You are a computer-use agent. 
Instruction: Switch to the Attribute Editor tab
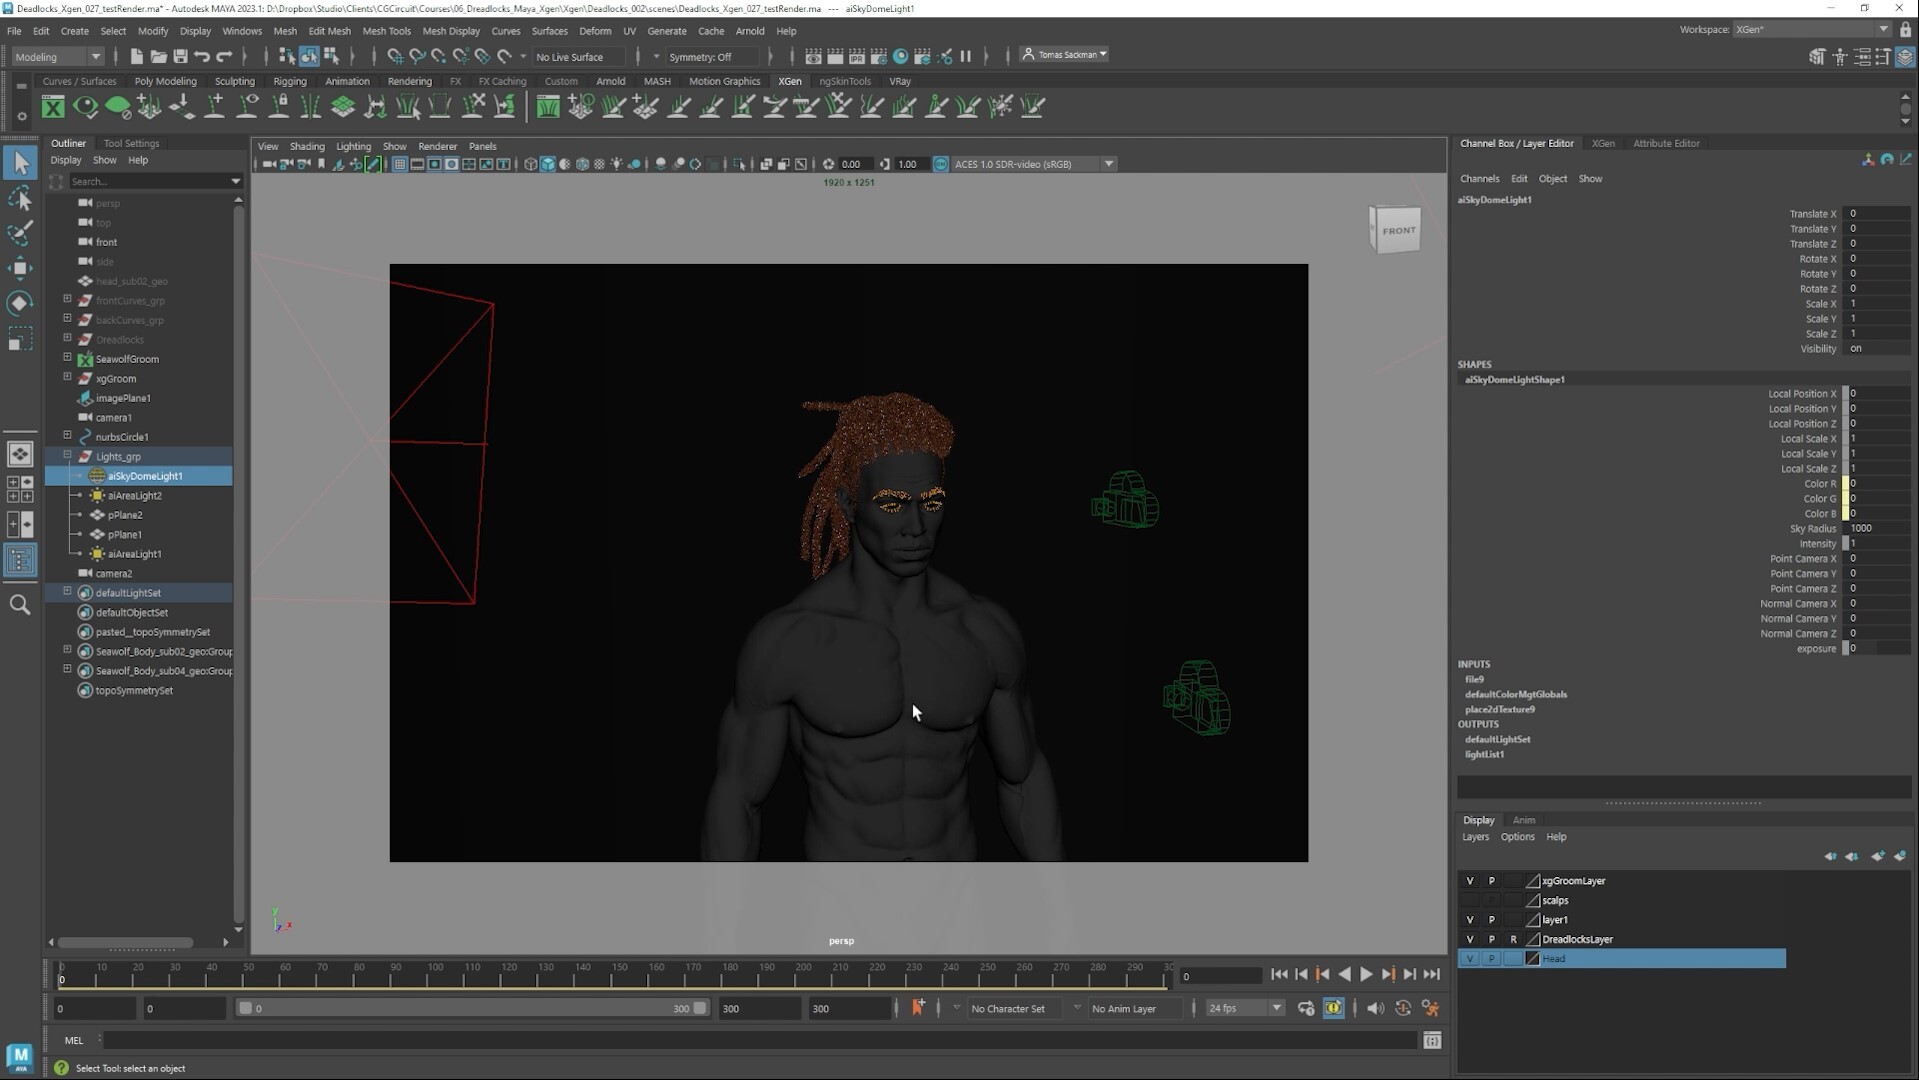[1666, 143]
